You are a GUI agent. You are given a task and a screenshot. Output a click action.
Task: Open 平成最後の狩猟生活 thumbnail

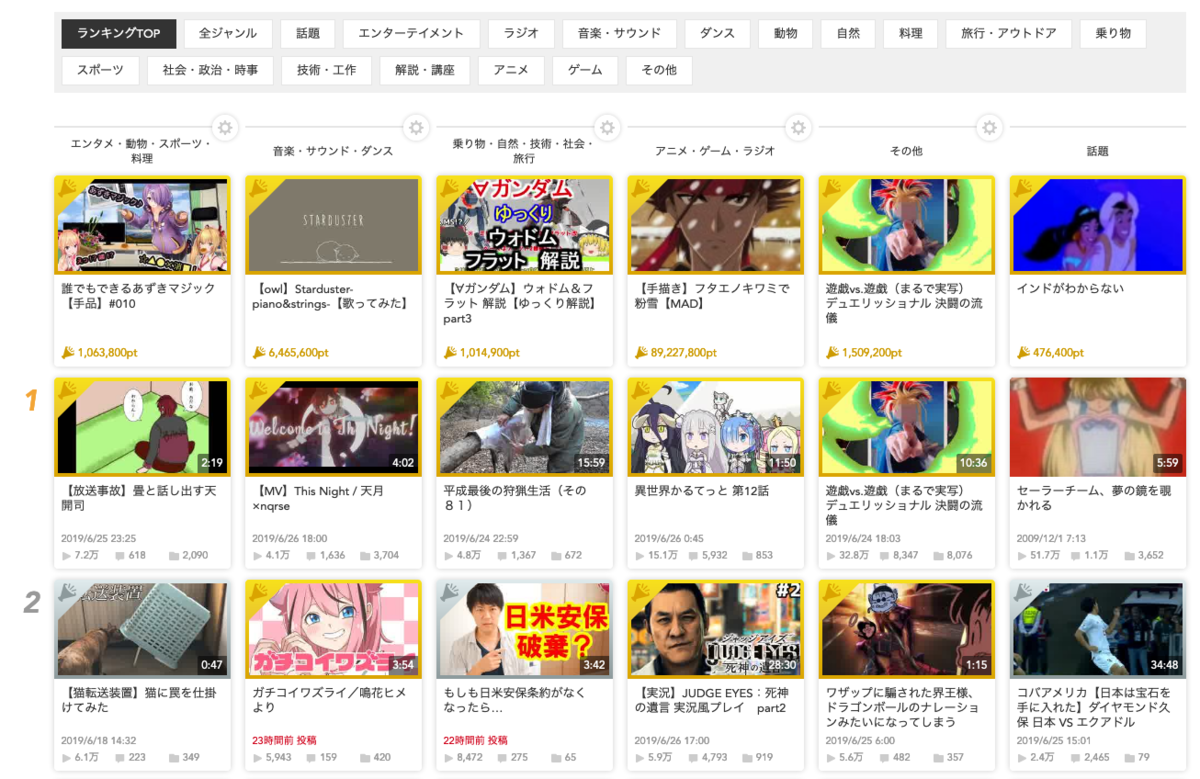coord(525,427)
